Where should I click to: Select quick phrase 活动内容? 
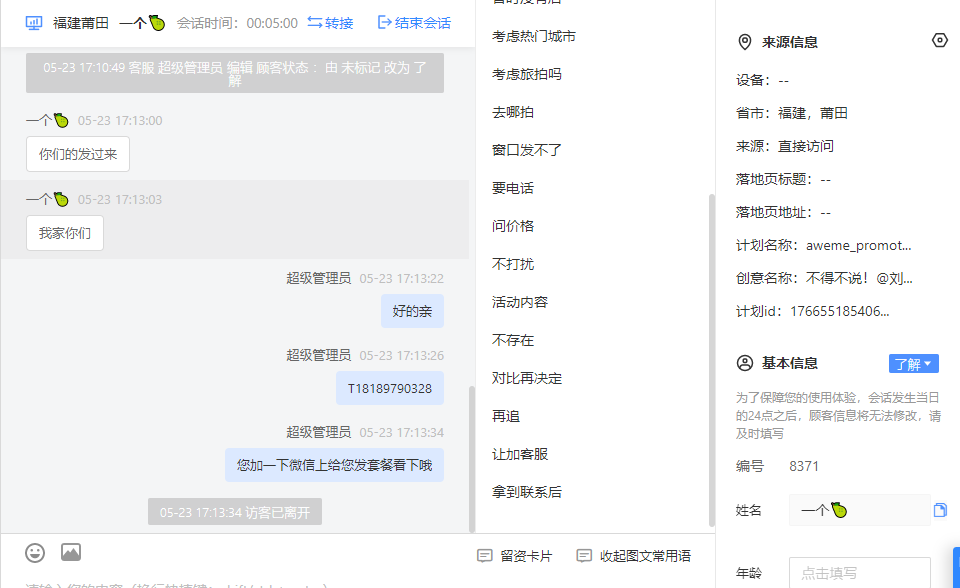pyautogui.click(x=520, y=302)
